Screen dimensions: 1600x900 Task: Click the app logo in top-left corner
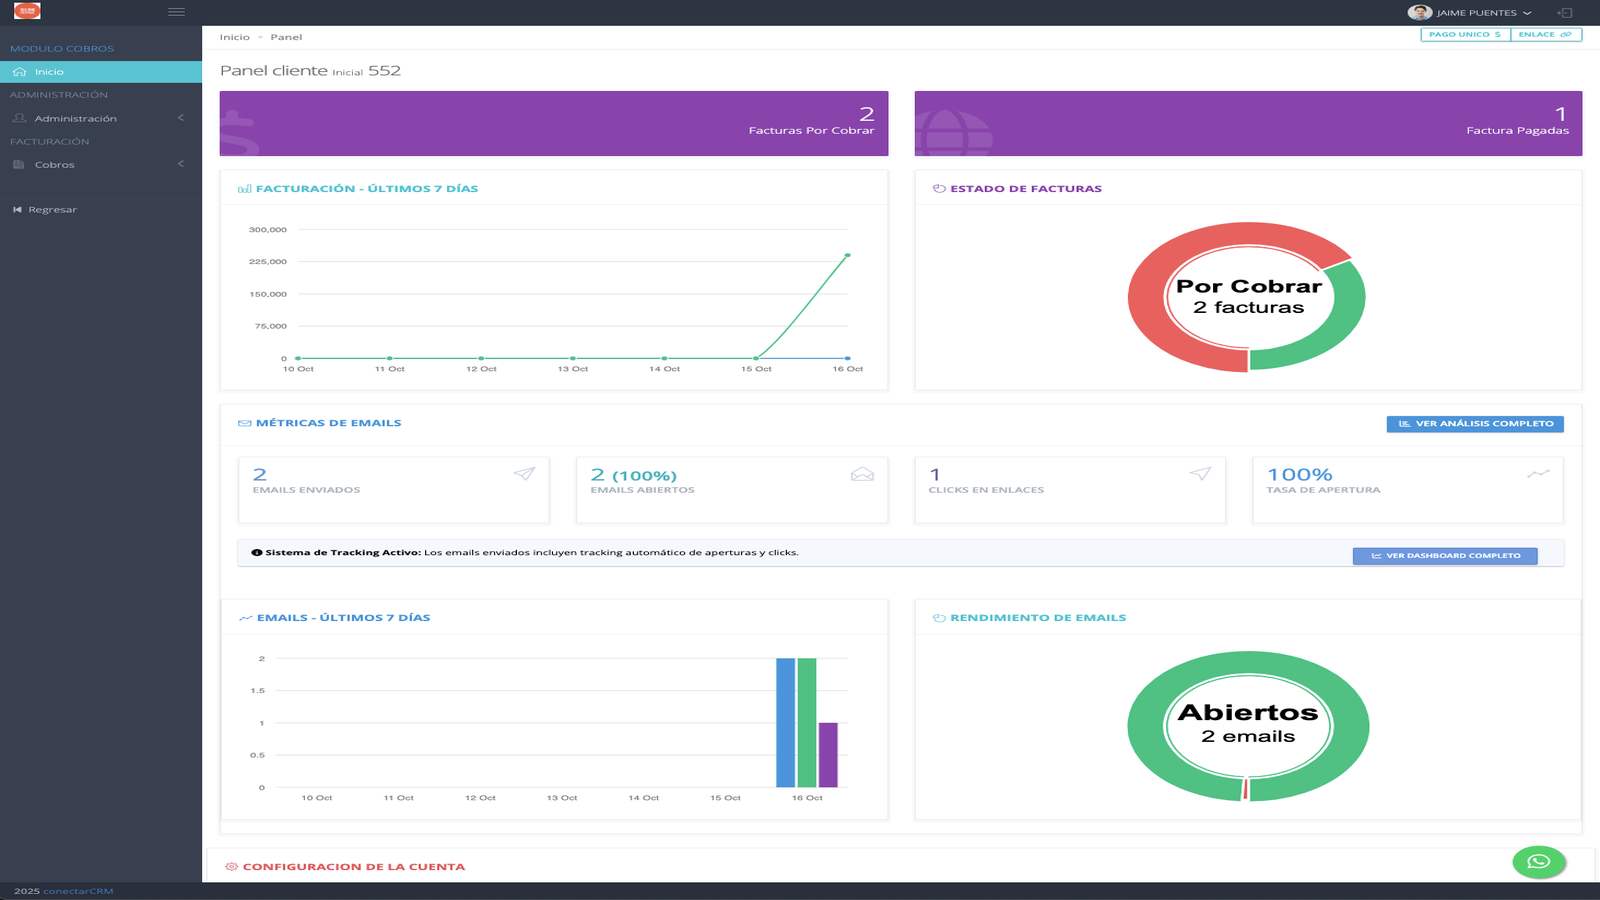(x=27, y=11)
